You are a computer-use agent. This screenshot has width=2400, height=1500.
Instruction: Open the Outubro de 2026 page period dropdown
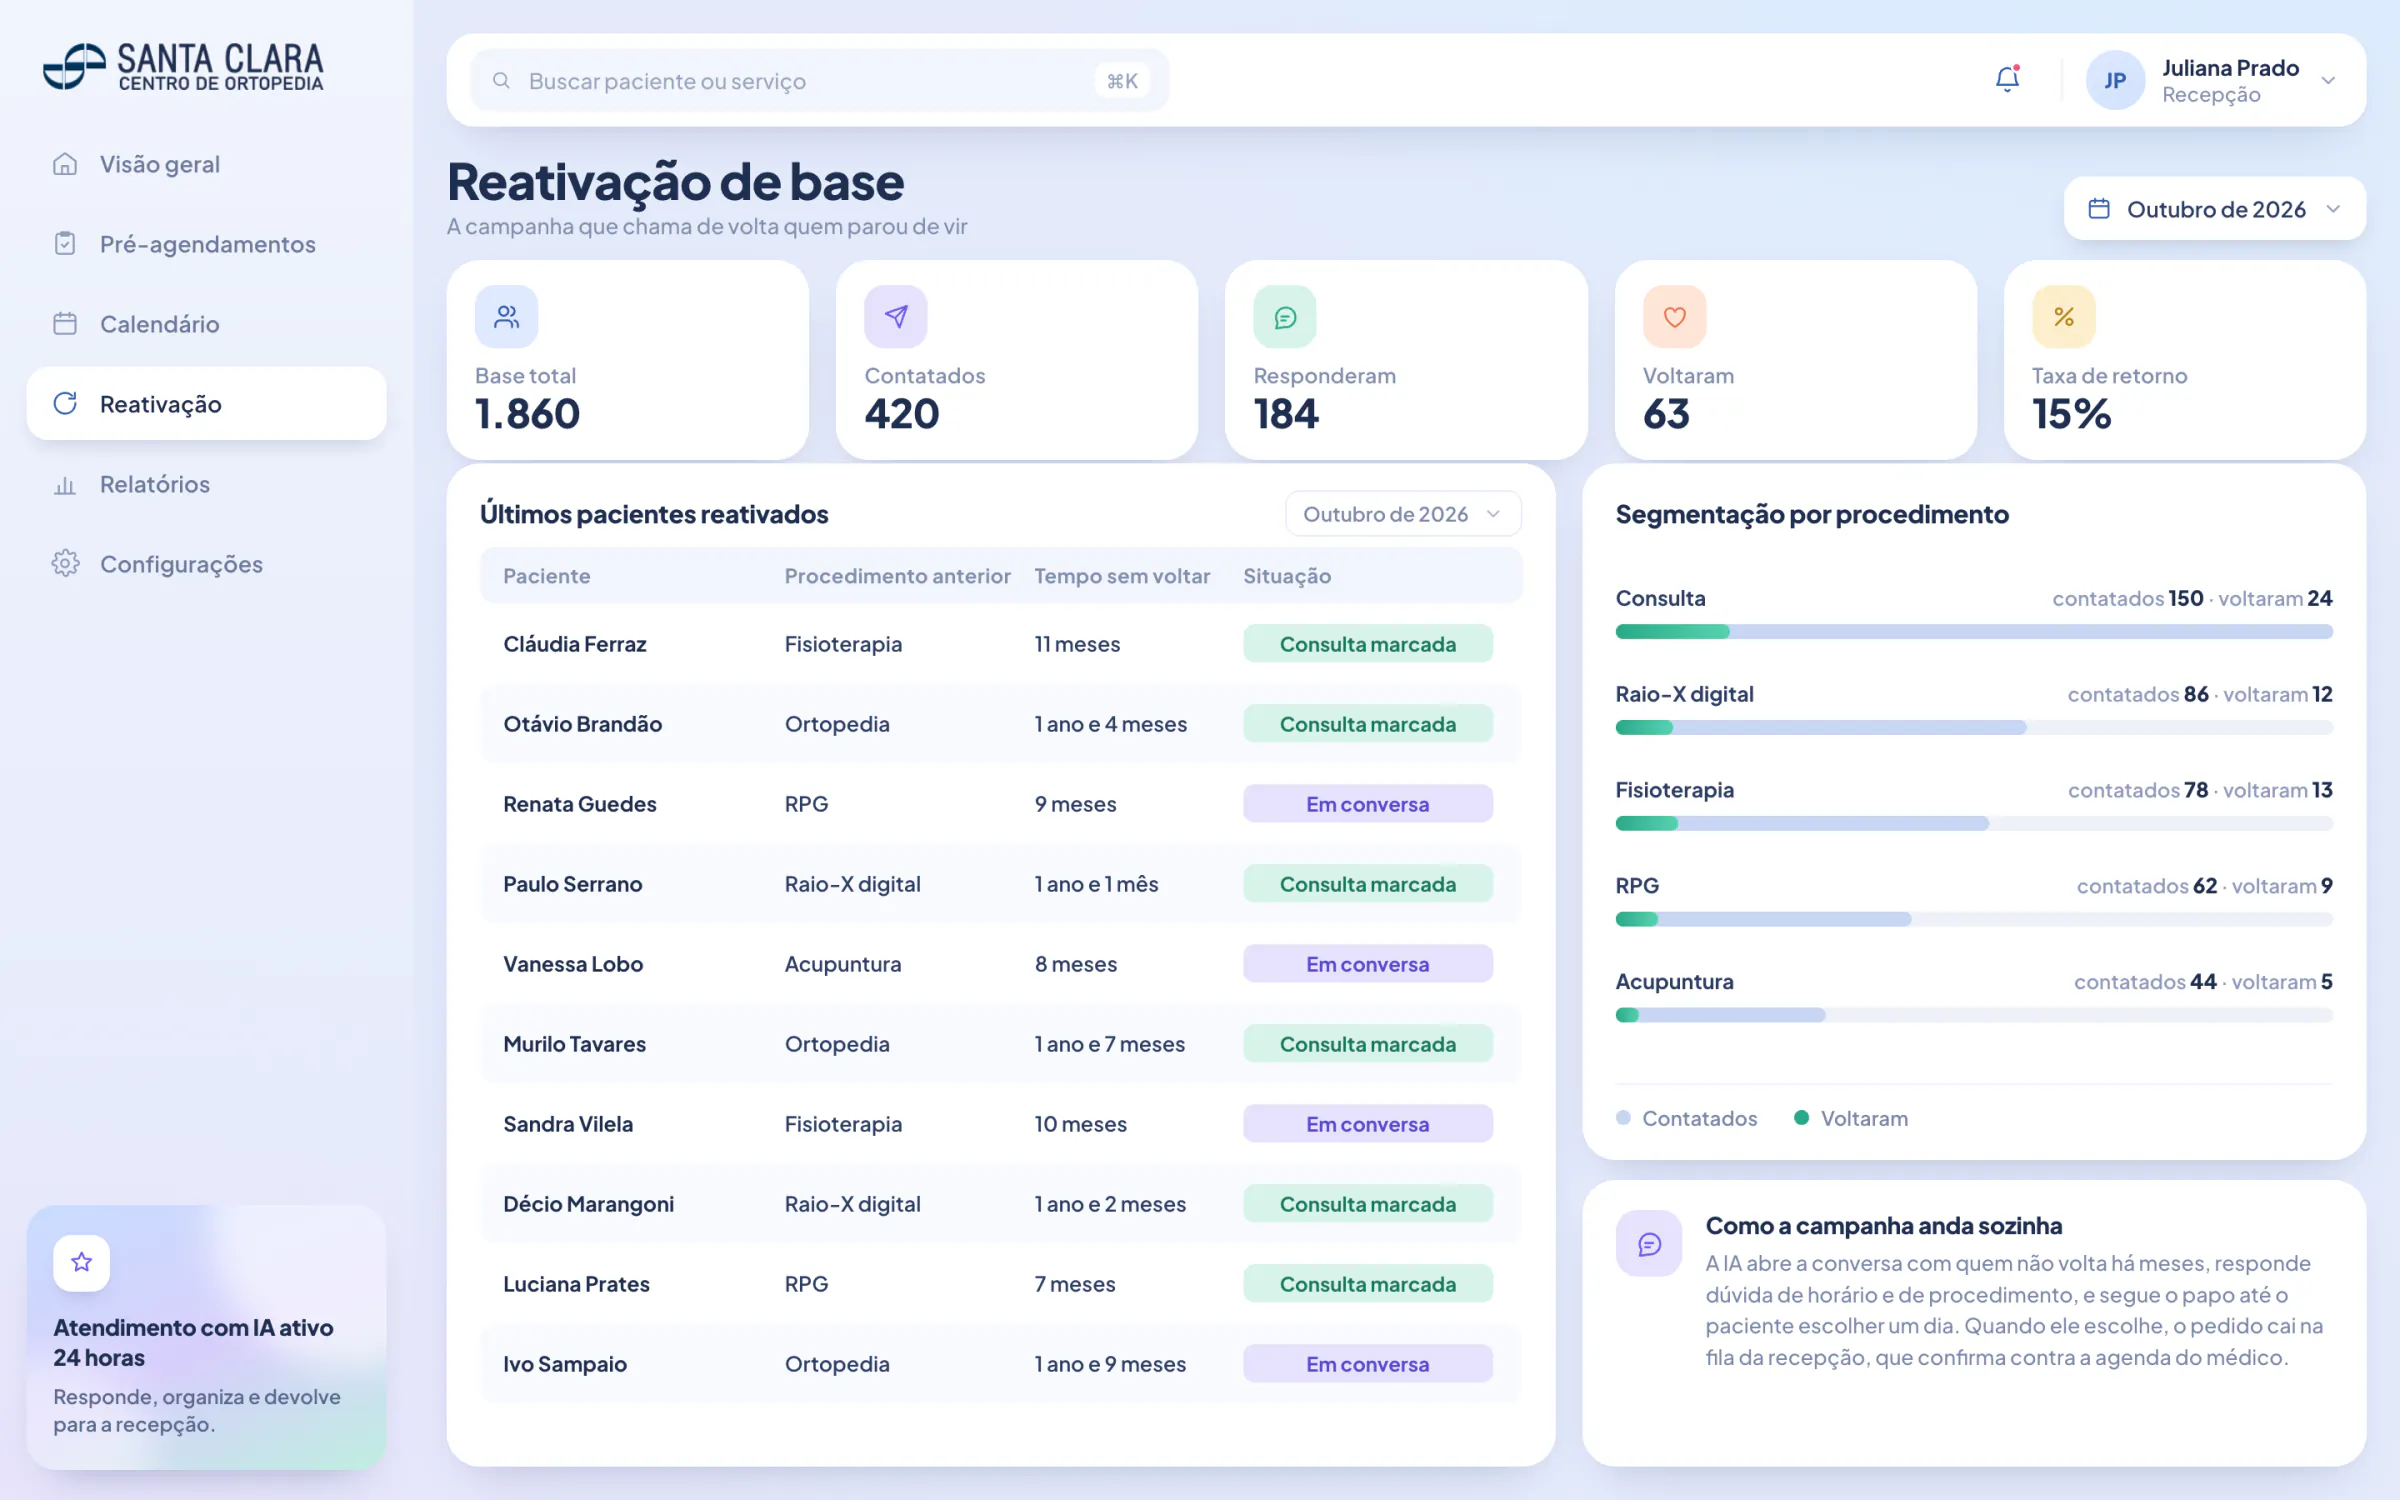click(2214, 209)
